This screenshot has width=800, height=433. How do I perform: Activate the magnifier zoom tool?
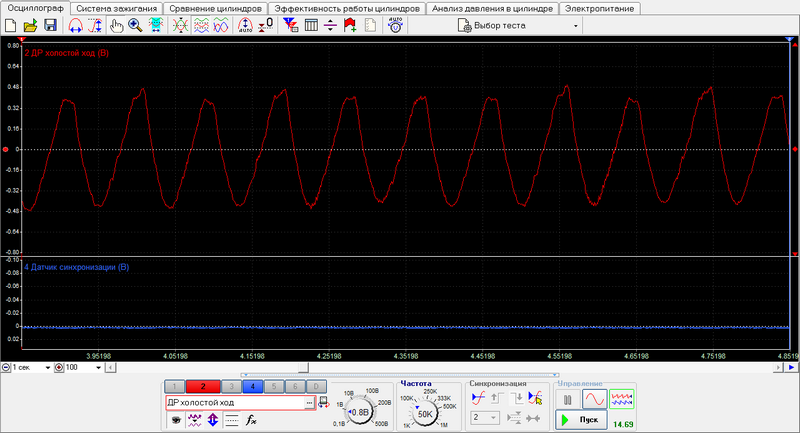135,25
